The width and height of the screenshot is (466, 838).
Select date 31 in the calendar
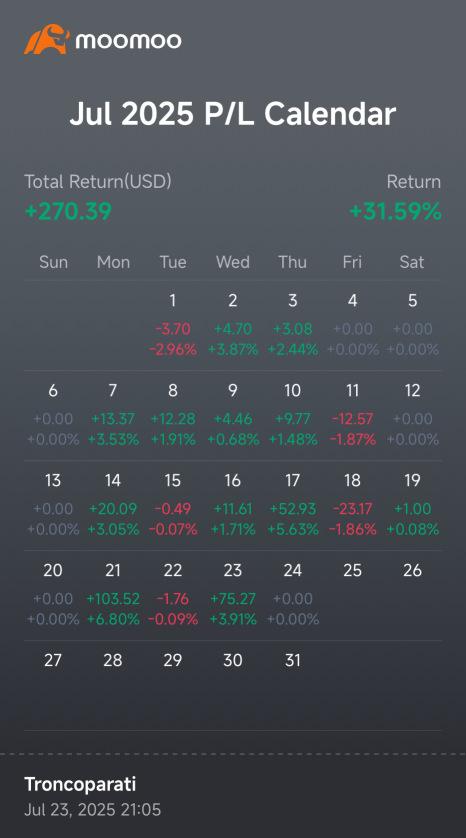click(292, 661)
